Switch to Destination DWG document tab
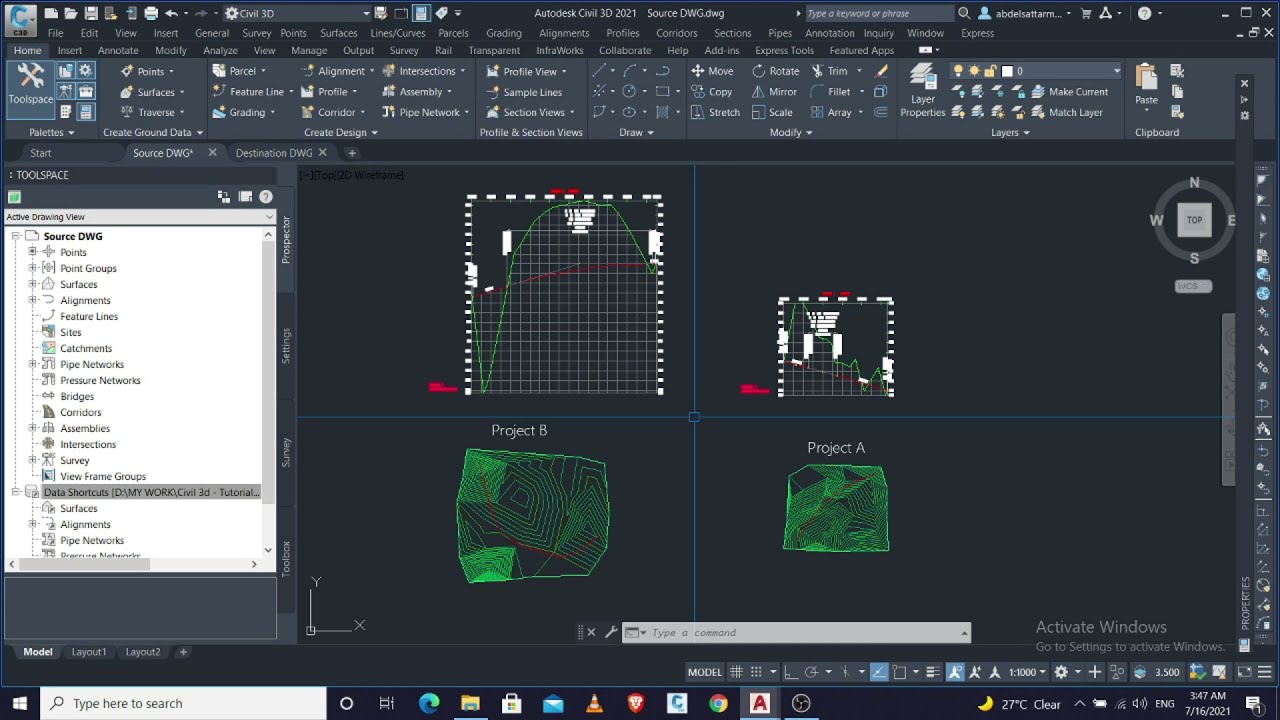Viewport: 1280px width, 720px height. point(274,153)
